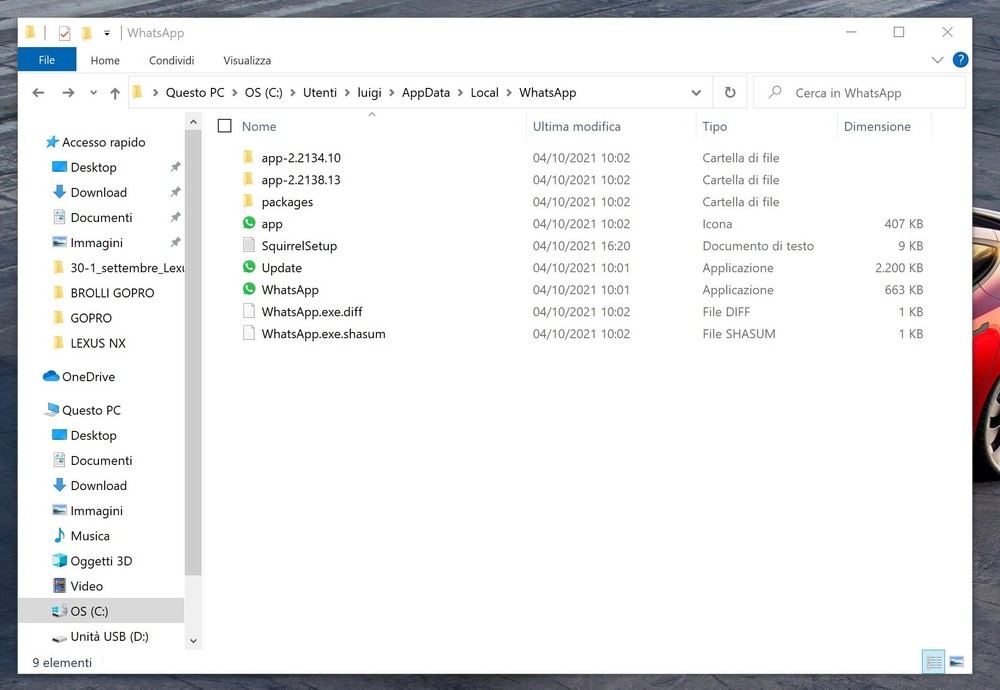
Task: Click the Video filmstrip icon in sidebar
Action: coord(59,585)
